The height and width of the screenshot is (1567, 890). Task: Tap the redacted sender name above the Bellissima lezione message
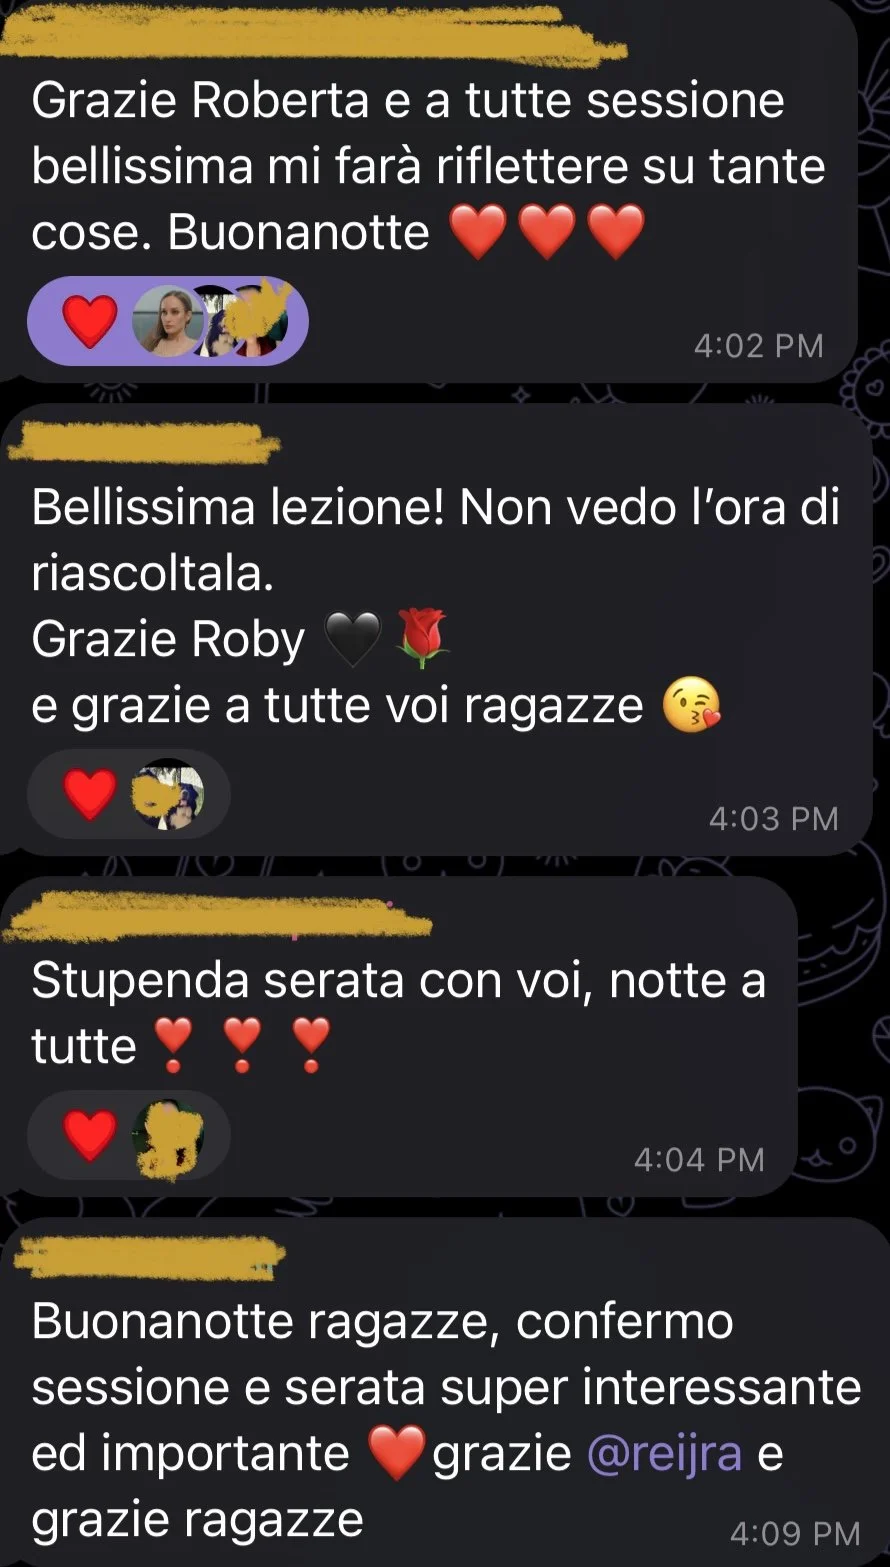point(145,443)
